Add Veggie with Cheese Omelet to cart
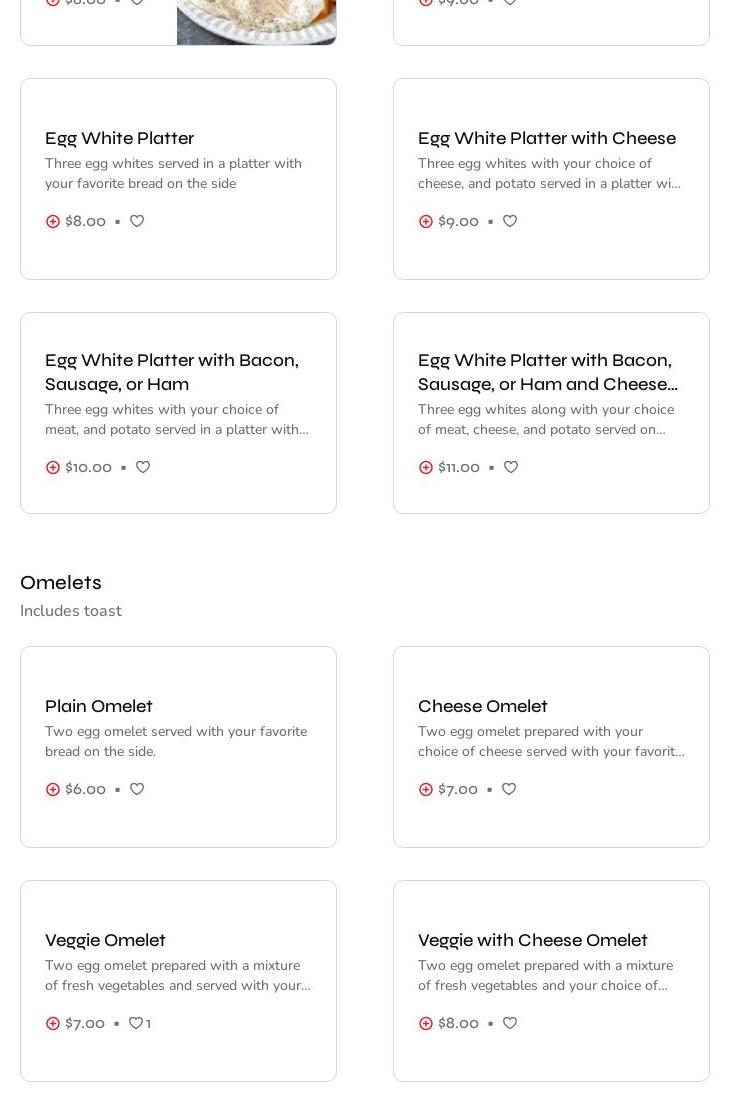750x1106 pixels. (x=426, y=1023)
